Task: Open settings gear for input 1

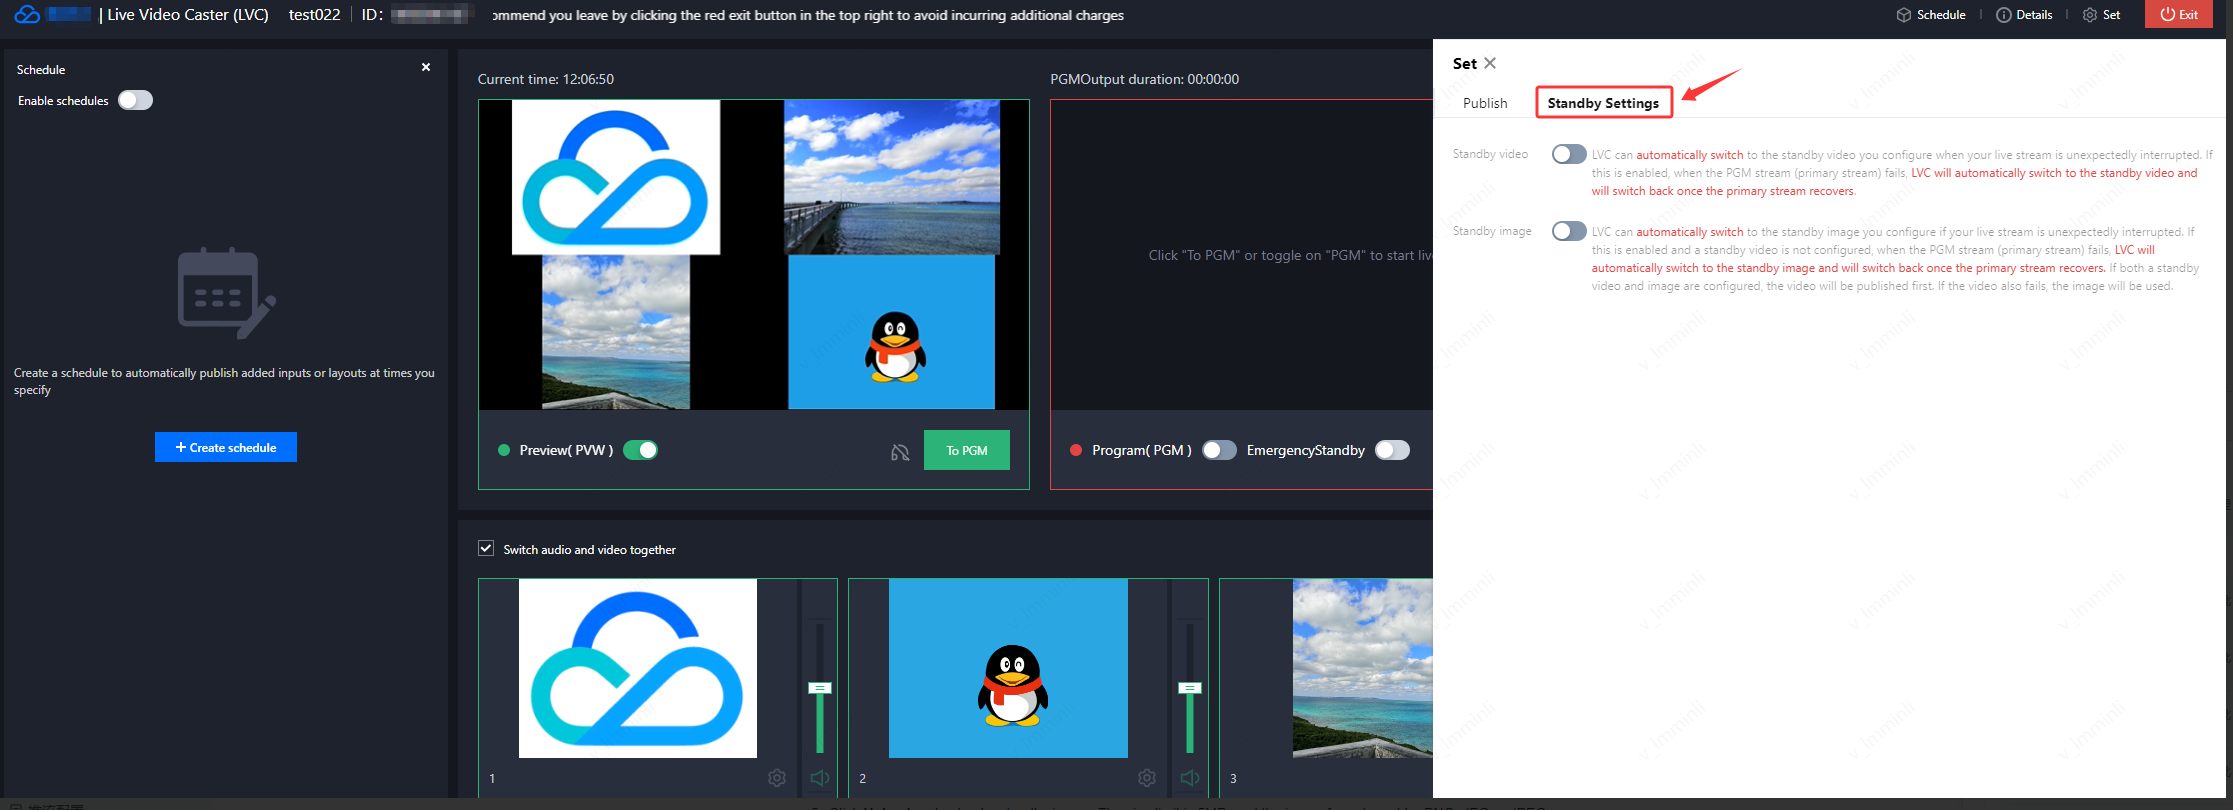Action: [777, 778]
